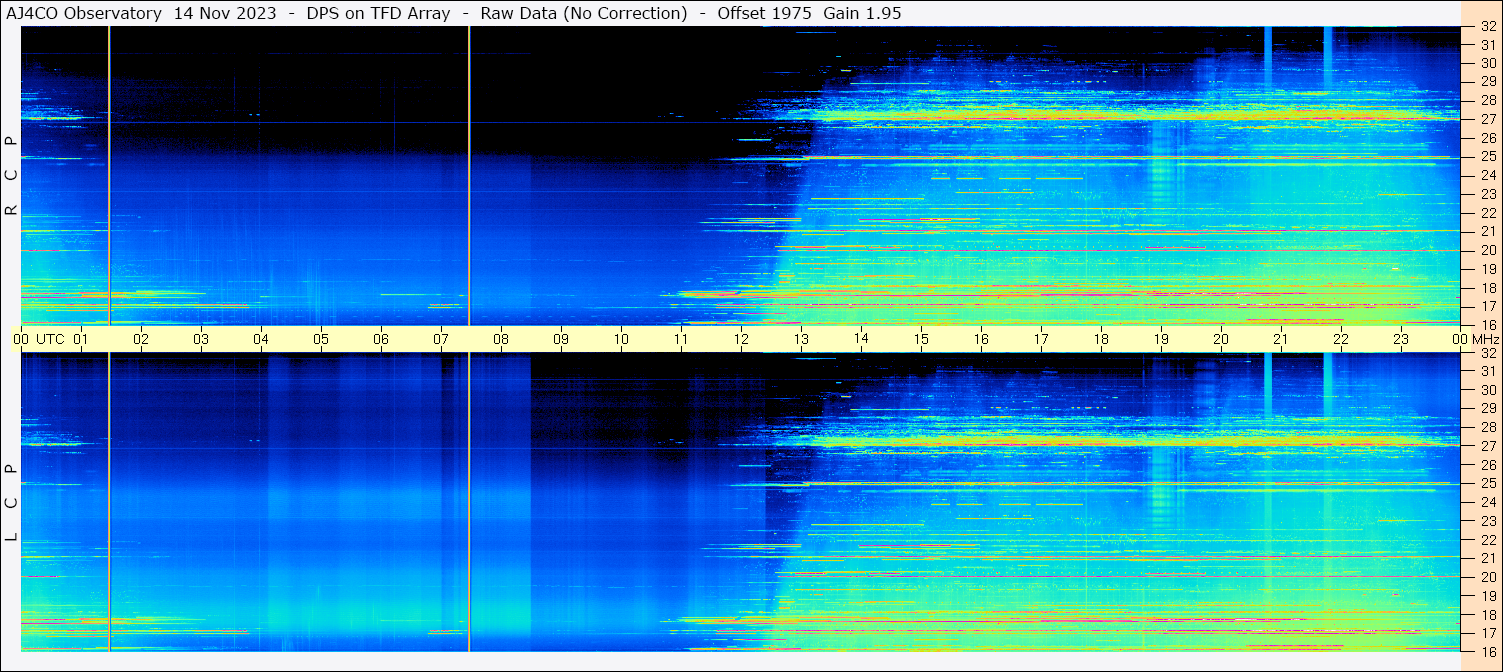Viewport: 1503px width, 672px height.
Task: Select hour 22 on the time axis
Action: point(1341,339)
